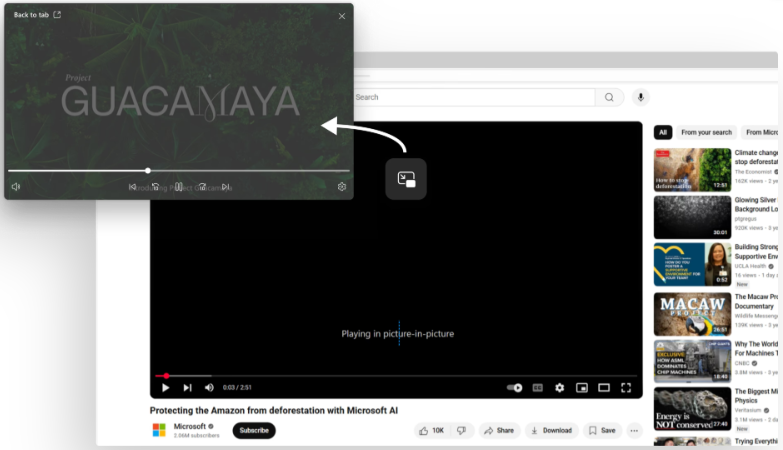The height and width of the screenshot is (450, 783).
Task: Open the Macaw Project thumbnail
Action: 692,314
